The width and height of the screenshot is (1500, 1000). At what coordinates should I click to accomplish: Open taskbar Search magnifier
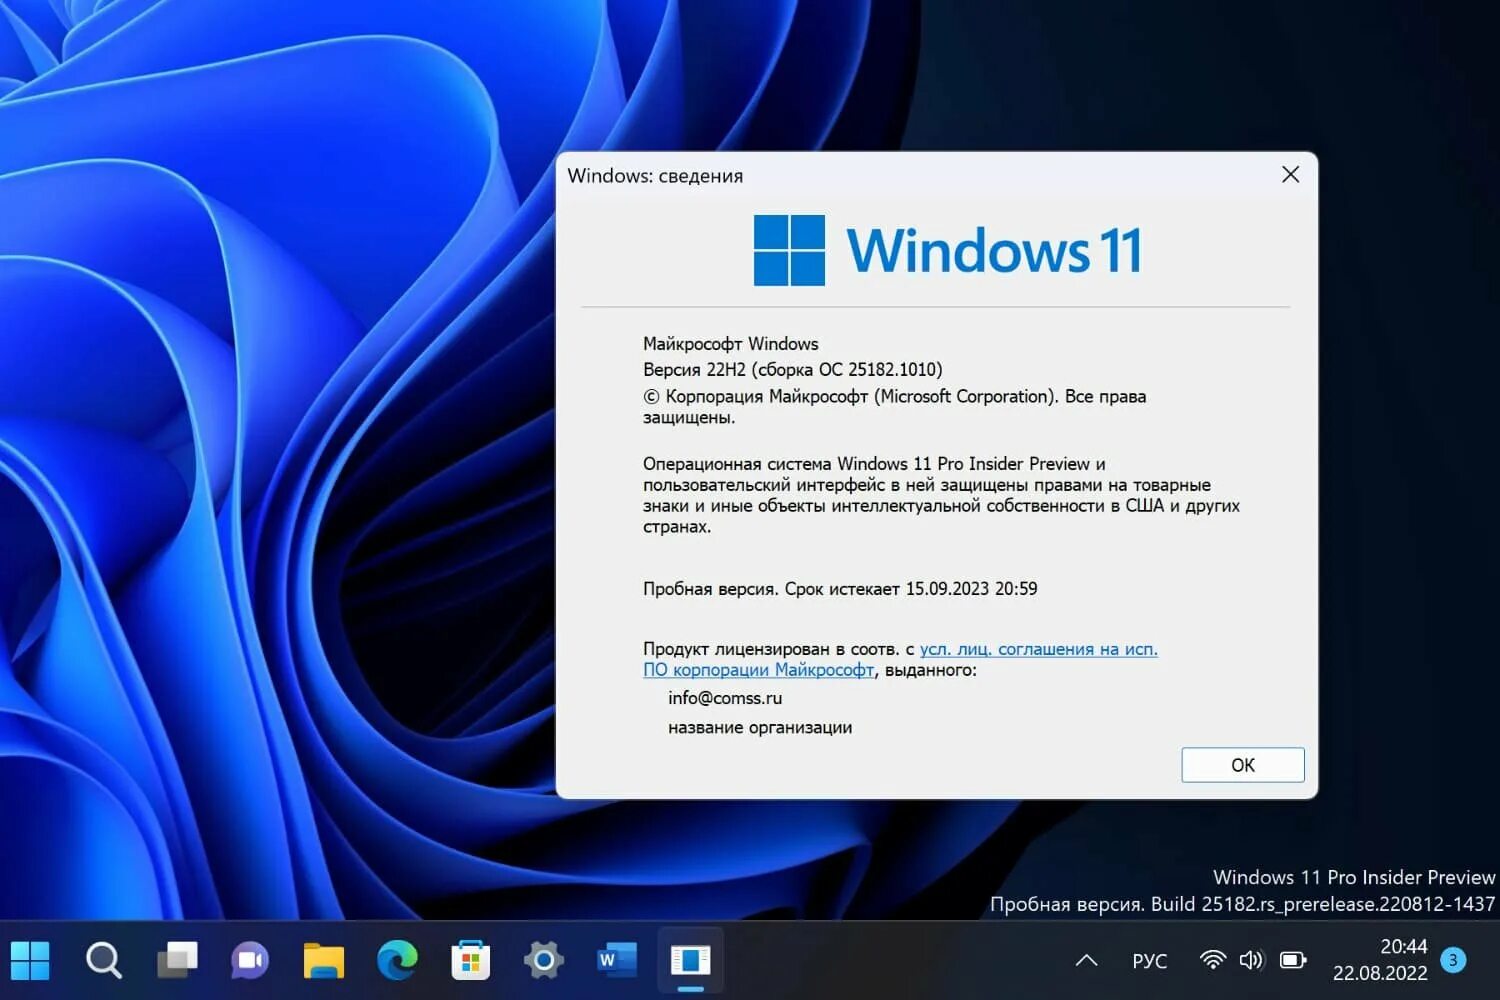pos(104,961)
